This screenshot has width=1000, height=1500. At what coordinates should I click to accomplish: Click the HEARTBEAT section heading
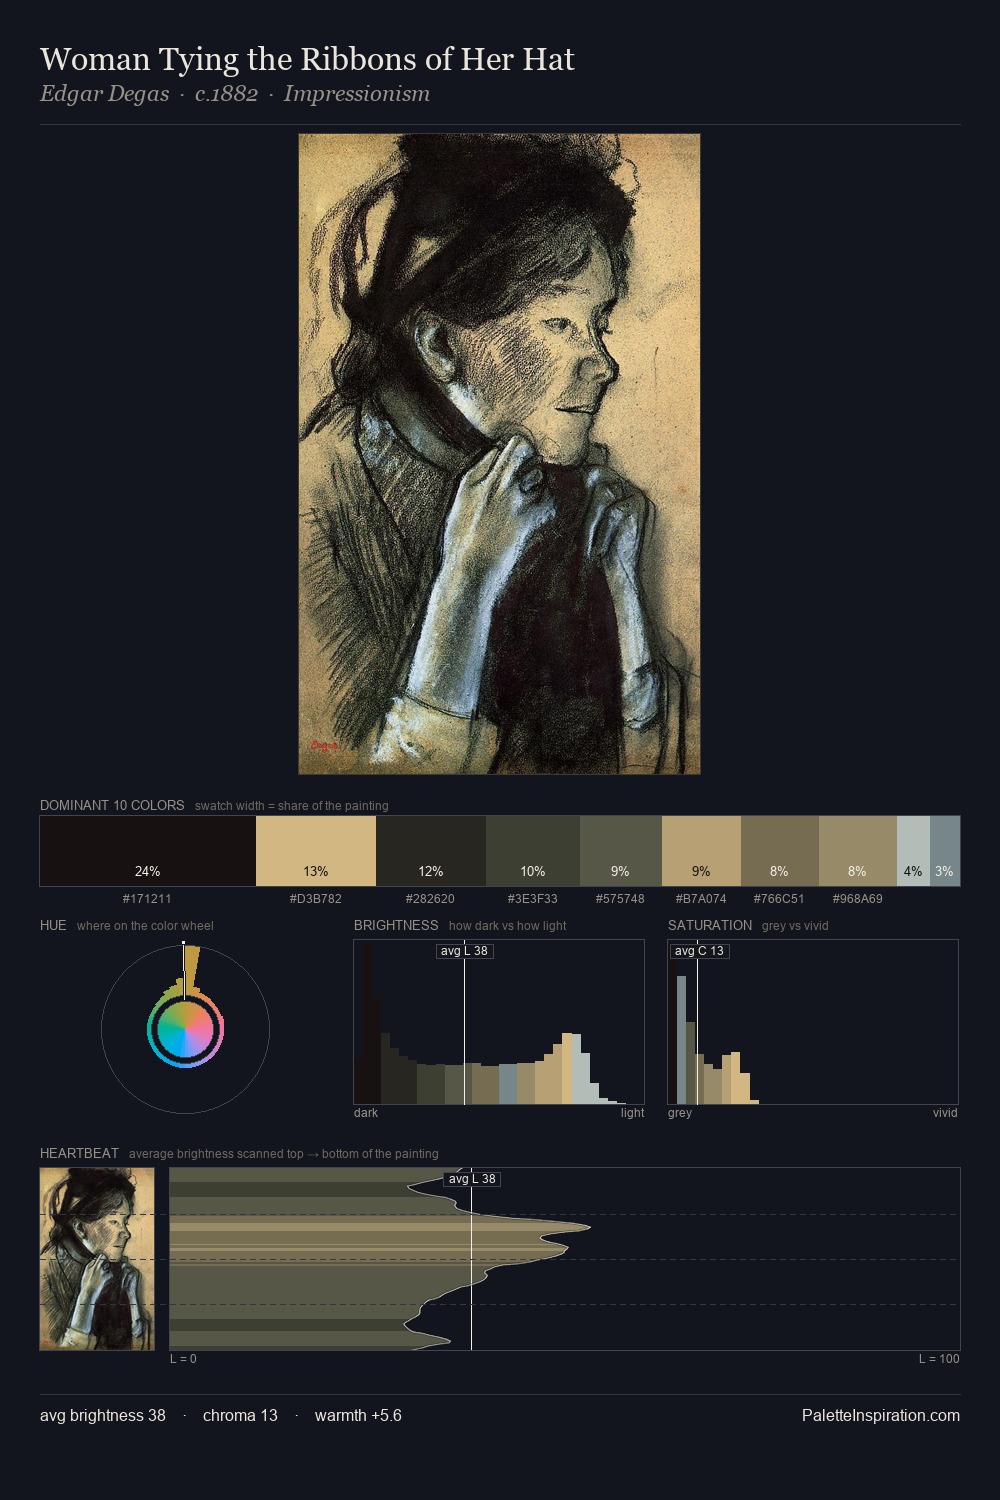[79, 1153]
